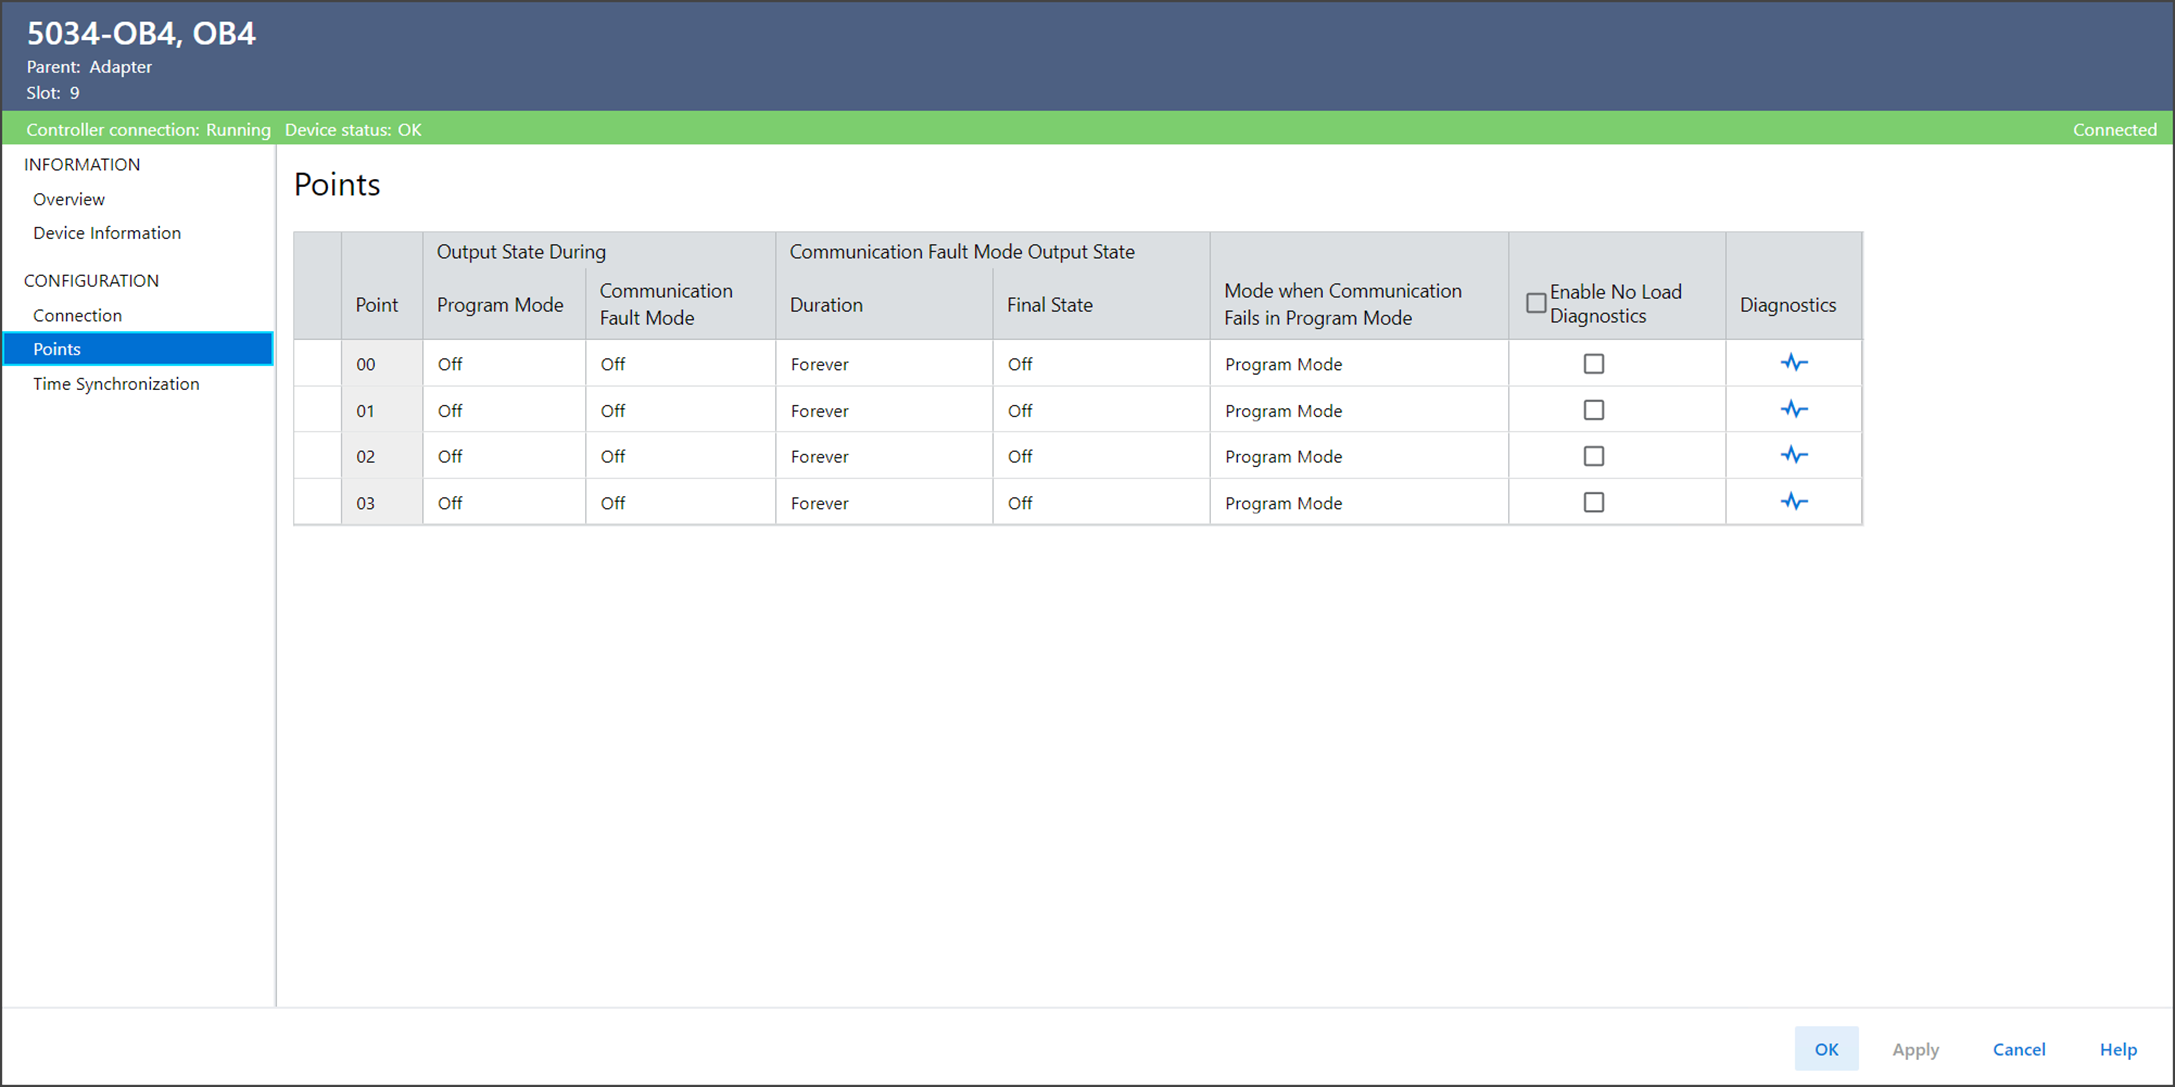Enable No Load Diagnostics for point 00
The image size is (2175, 1087).
[x=1593, y=364]
